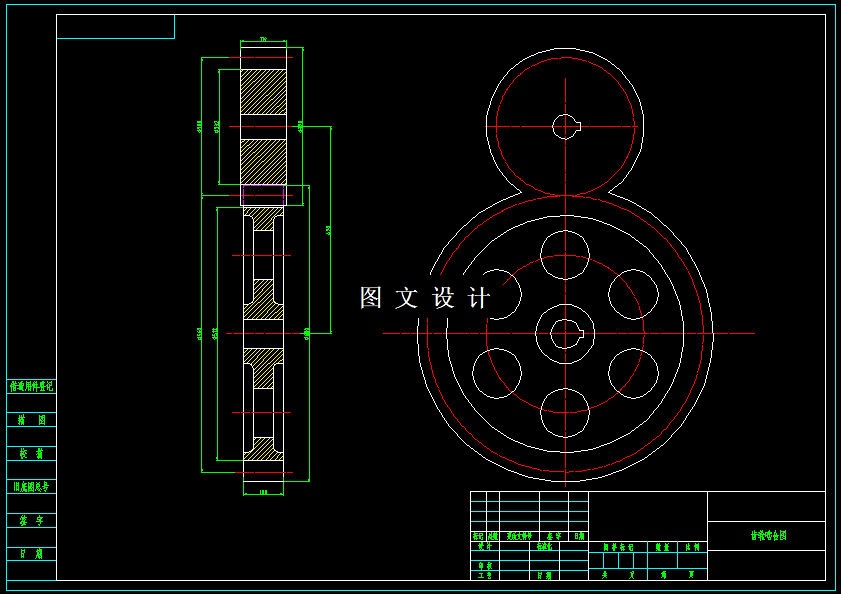Select the 重量 header in title block
The image size is (841, 594).
pos(662,547)
